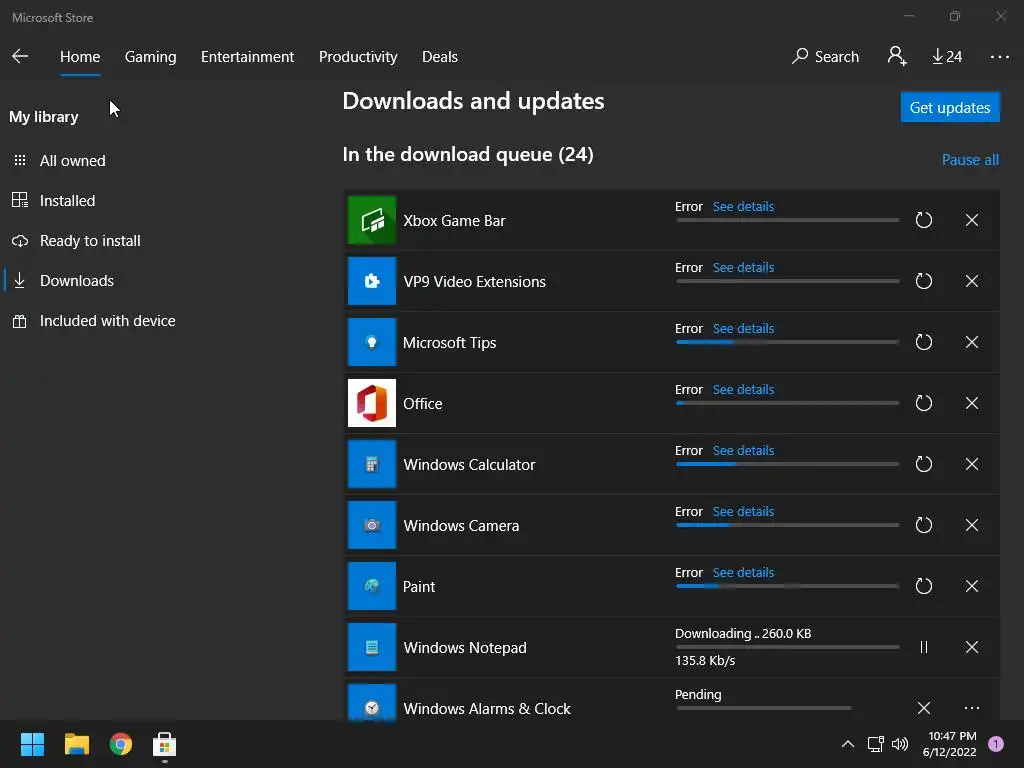See error details for Microsoft Tips

click(743, 328)
